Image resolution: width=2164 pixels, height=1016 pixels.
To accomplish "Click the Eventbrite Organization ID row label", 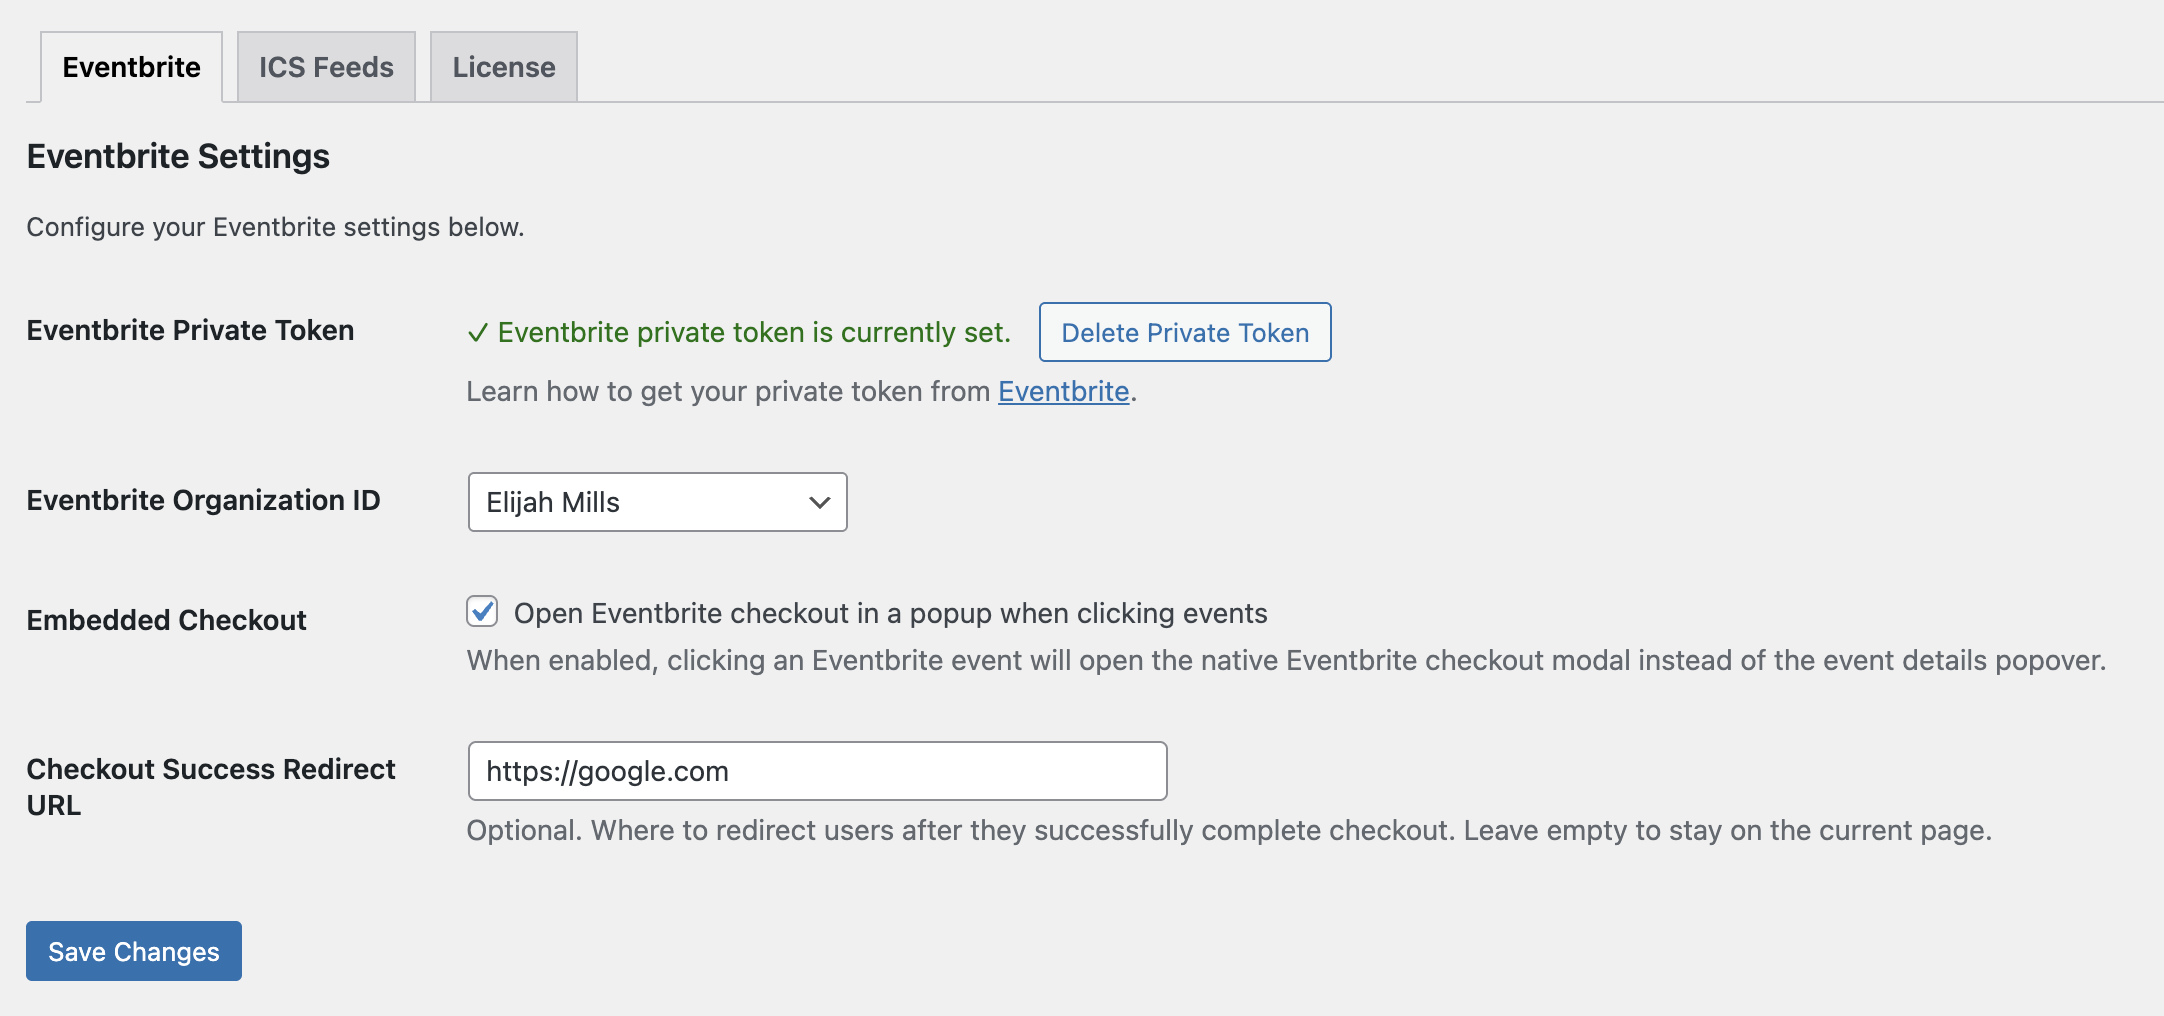I will click(203, 500).
